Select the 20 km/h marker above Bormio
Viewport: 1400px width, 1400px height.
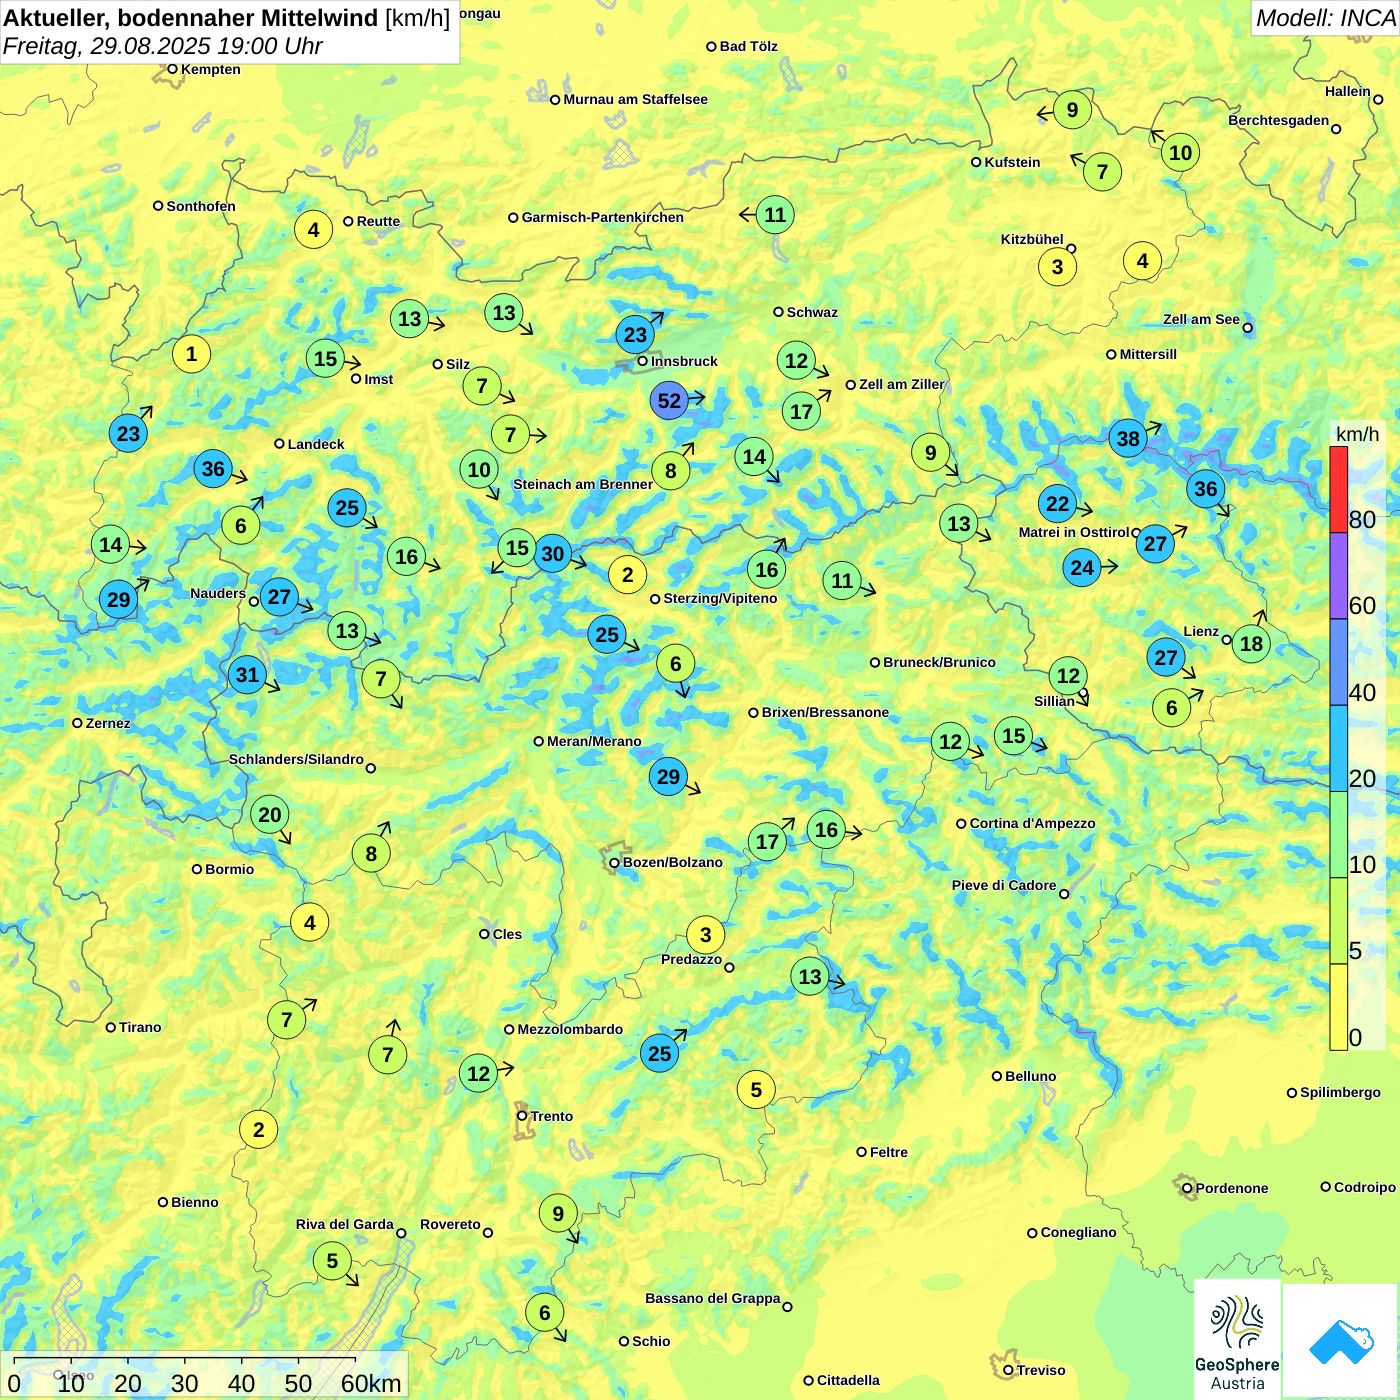[270, 814]
